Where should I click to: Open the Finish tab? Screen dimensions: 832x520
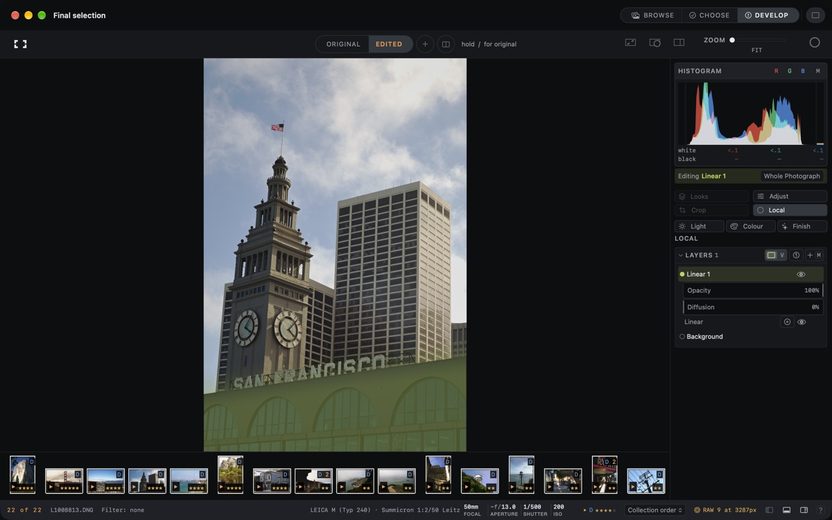coord(802,227)
